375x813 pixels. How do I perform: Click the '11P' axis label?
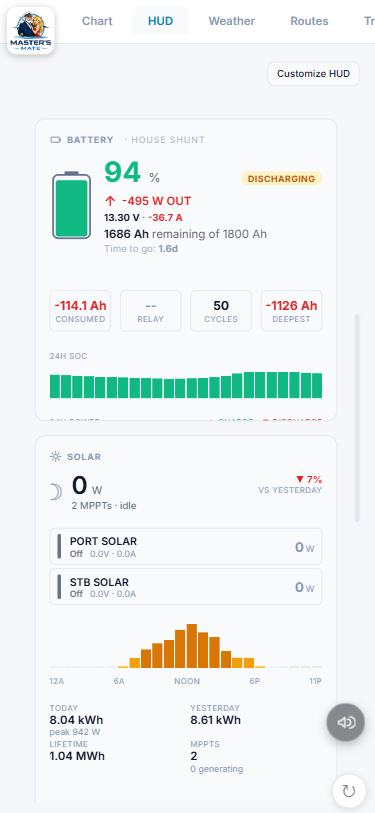click(315, 681)
